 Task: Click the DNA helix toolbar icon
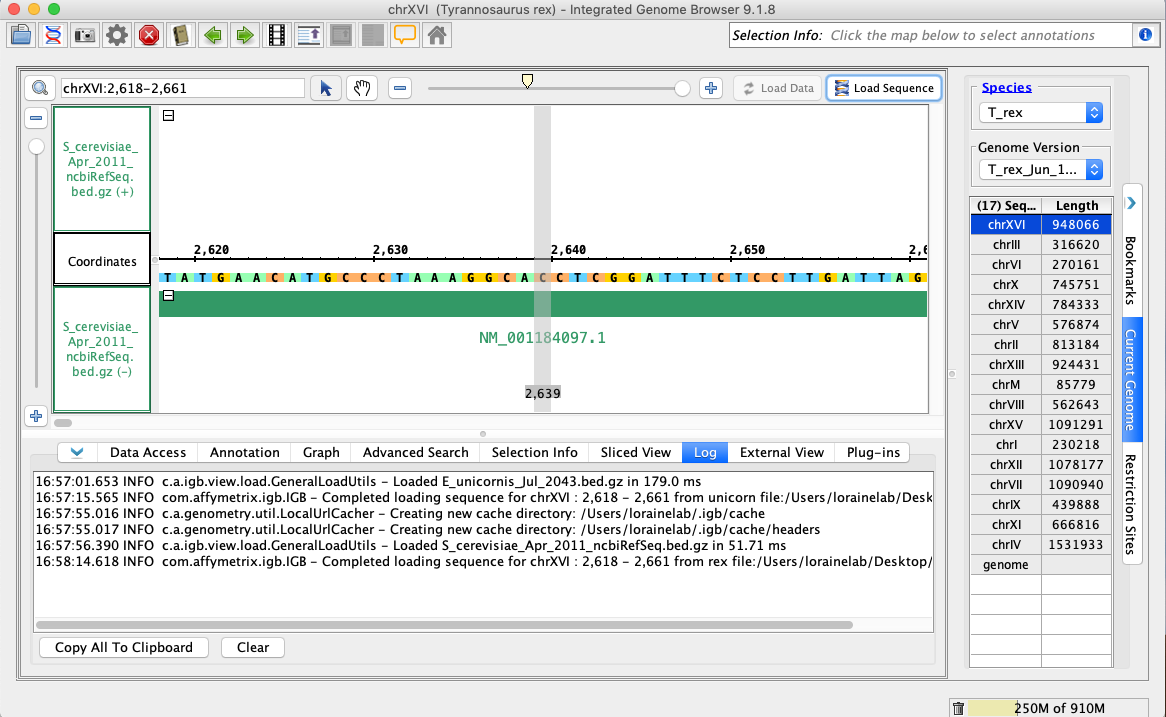tap(53, 35)
